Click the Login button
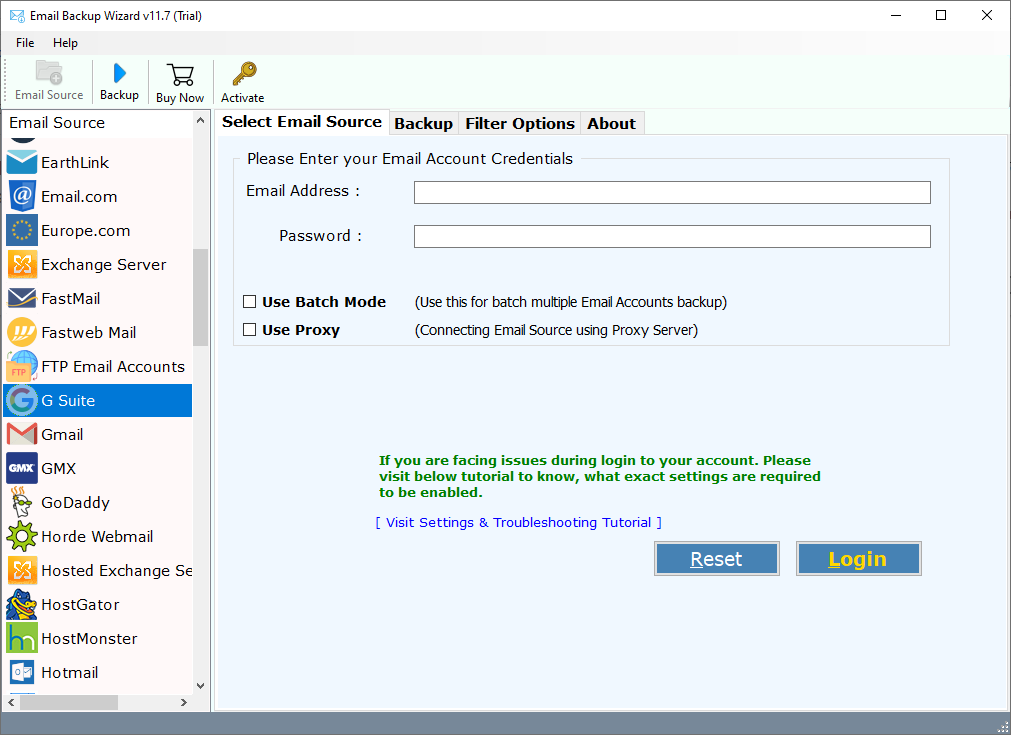 [858, 558]
